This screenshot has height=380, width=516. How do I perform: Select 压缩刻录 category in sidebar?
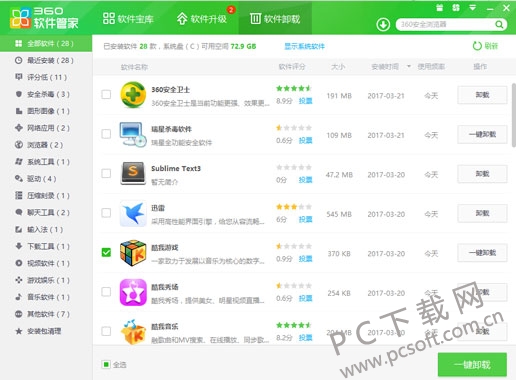(46, 196)
